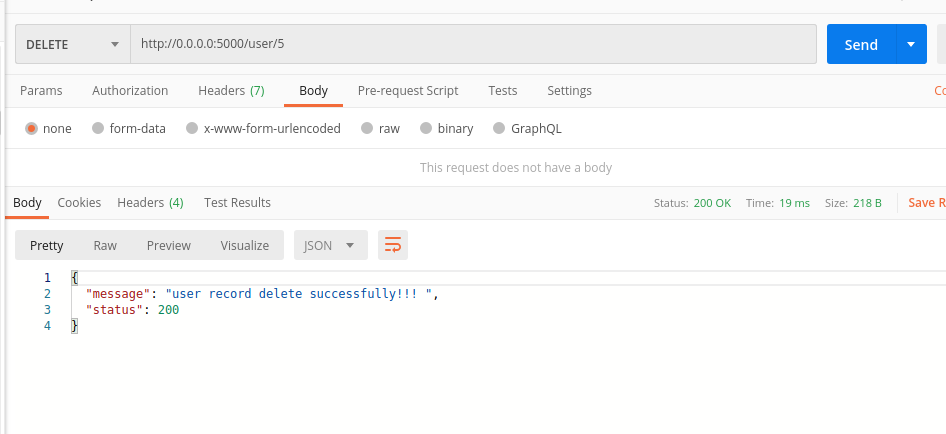Open the Send button dropdown arrow
This screenshot has height=434, width=946.
[x=910, y=44]
